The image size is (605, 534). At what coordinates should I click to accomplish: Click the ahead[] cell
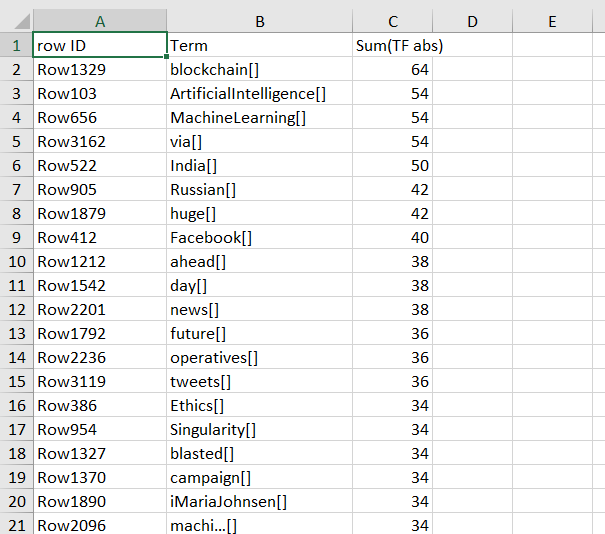coord(260,262)
